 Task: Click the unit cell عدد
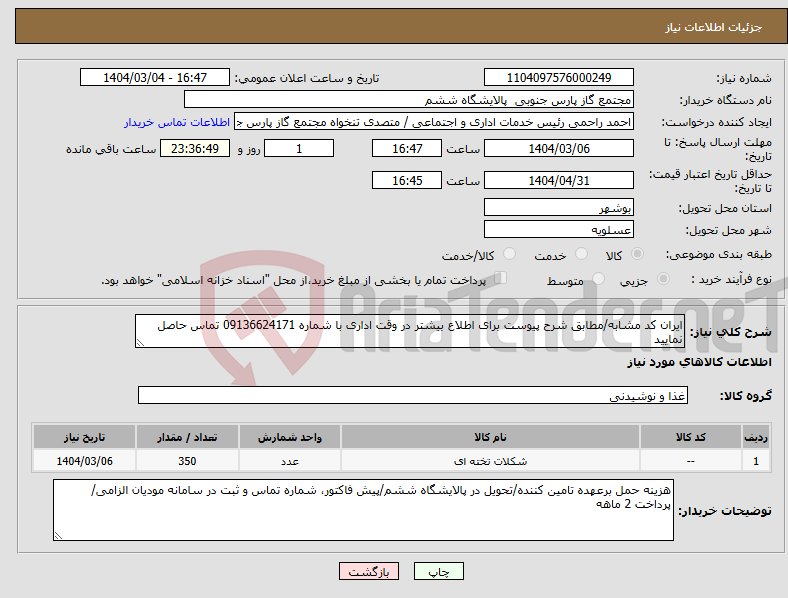pyautogui.click(x=289, y=461)
